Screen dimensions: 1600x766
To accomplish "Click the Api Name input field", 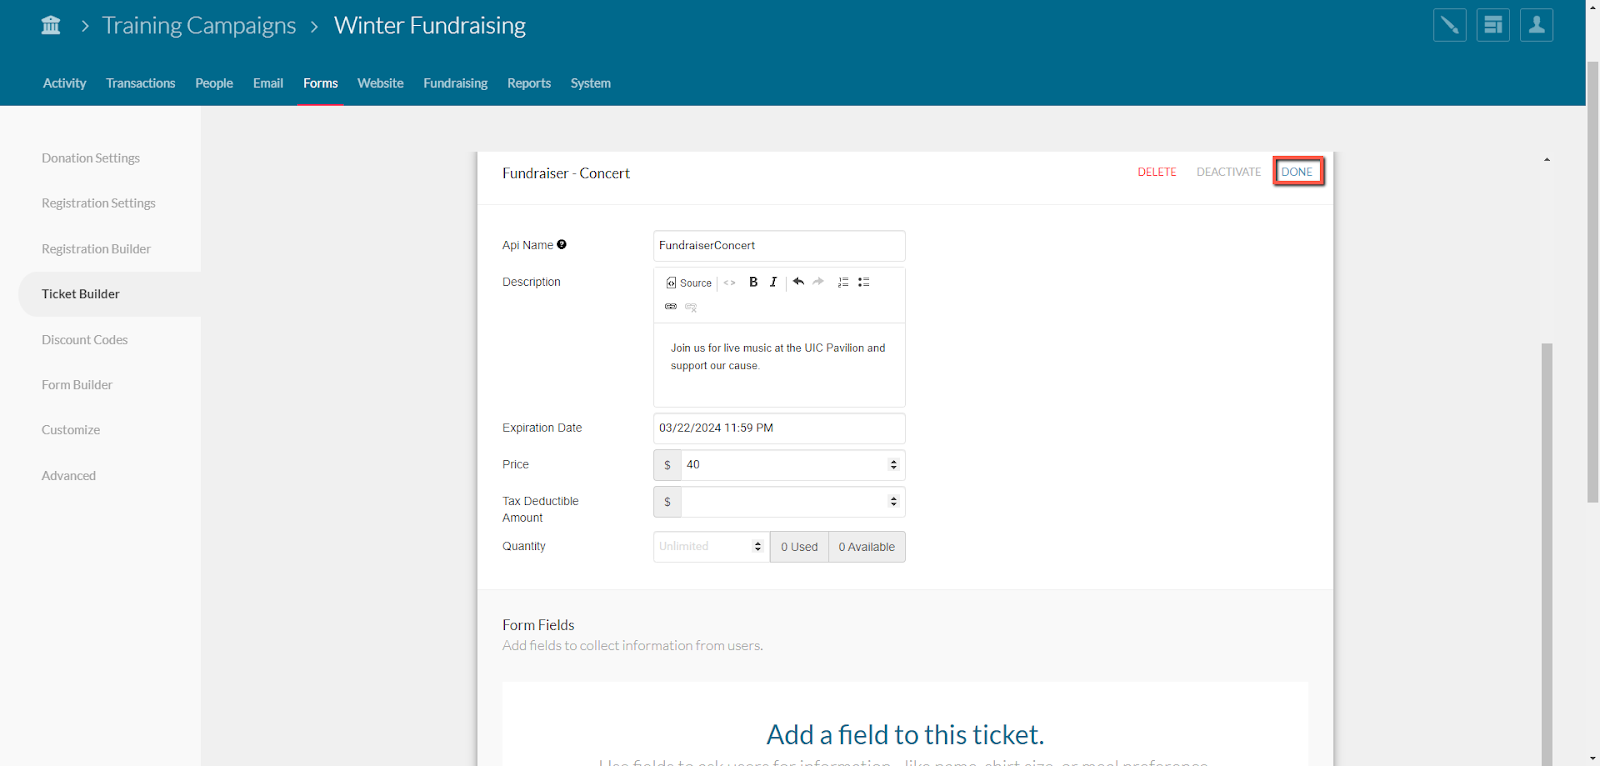I will 779,246.
